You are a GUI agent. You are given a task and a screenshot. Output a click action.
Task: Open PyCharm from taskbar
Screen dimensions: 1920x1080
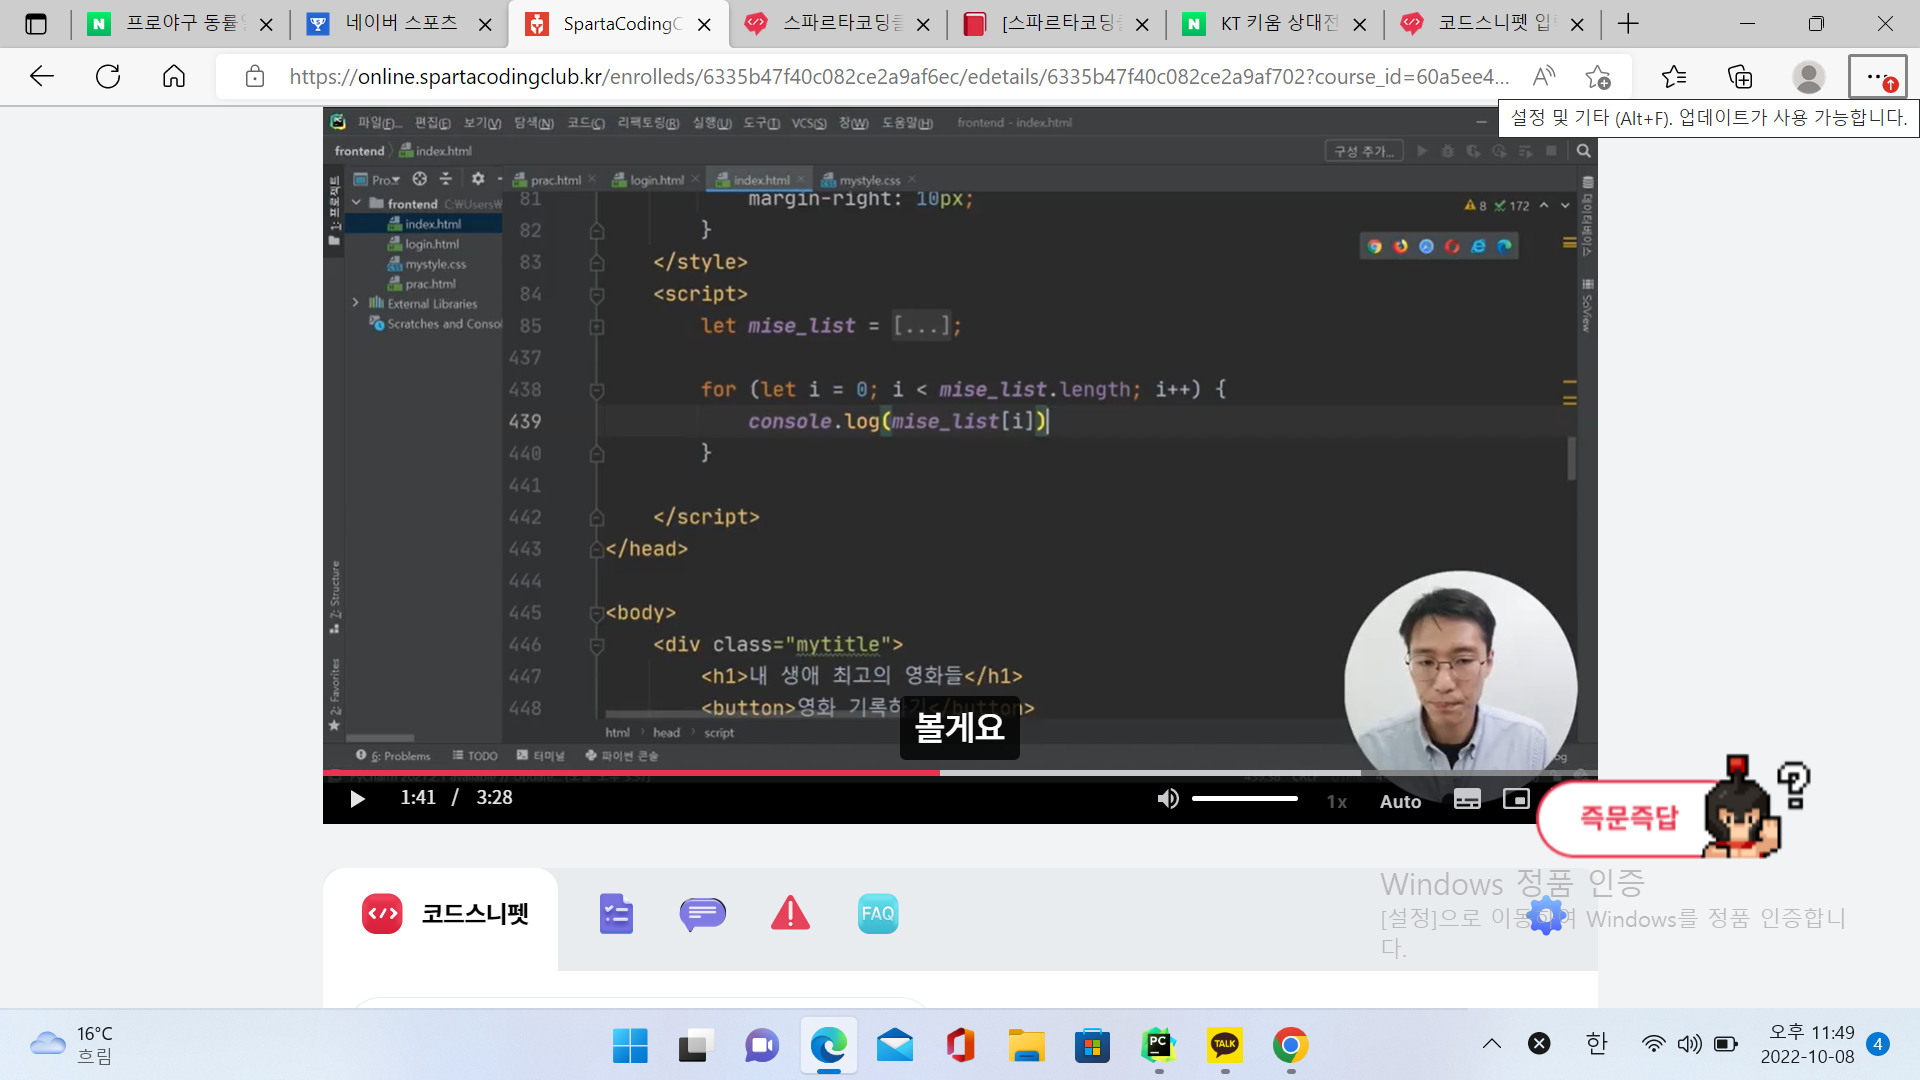pyautogui.click(x=1158, y=1045)
